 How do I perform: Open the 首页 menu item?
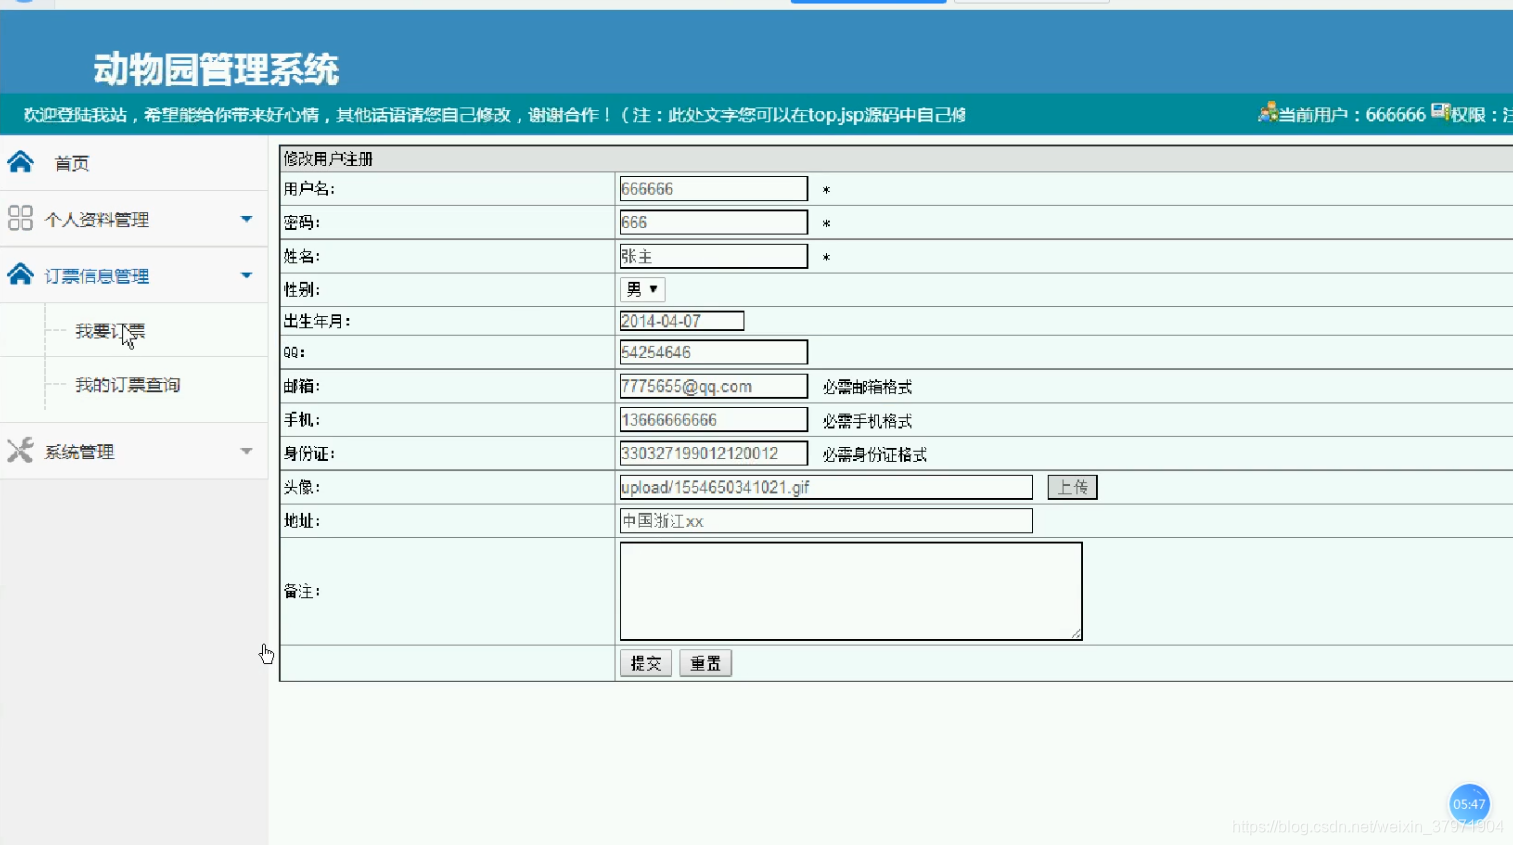click(71, 163)
